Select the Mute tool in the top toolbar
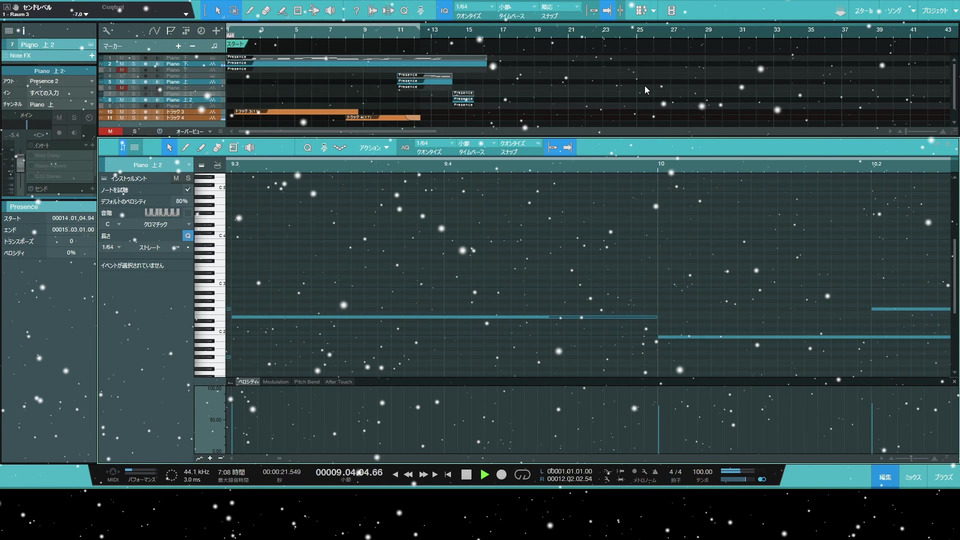Viewport: 960px width, 540px height. coord(298,10)
